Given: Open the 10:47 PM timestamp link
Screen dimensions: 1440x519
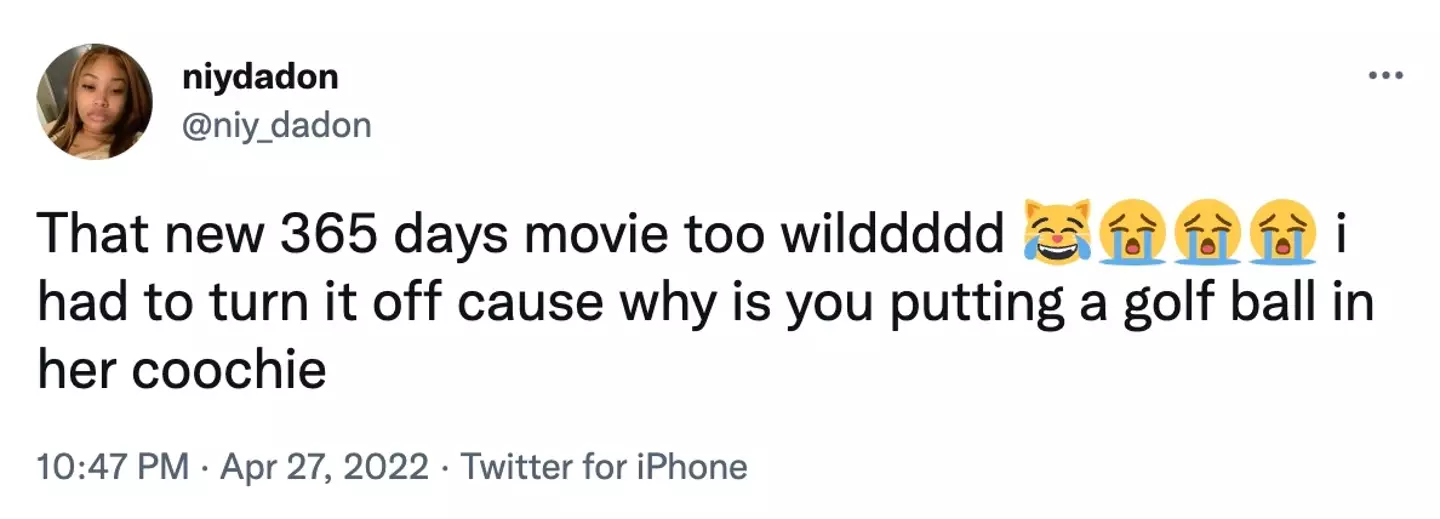Looking at the screenshot, I should click(112, 466).
